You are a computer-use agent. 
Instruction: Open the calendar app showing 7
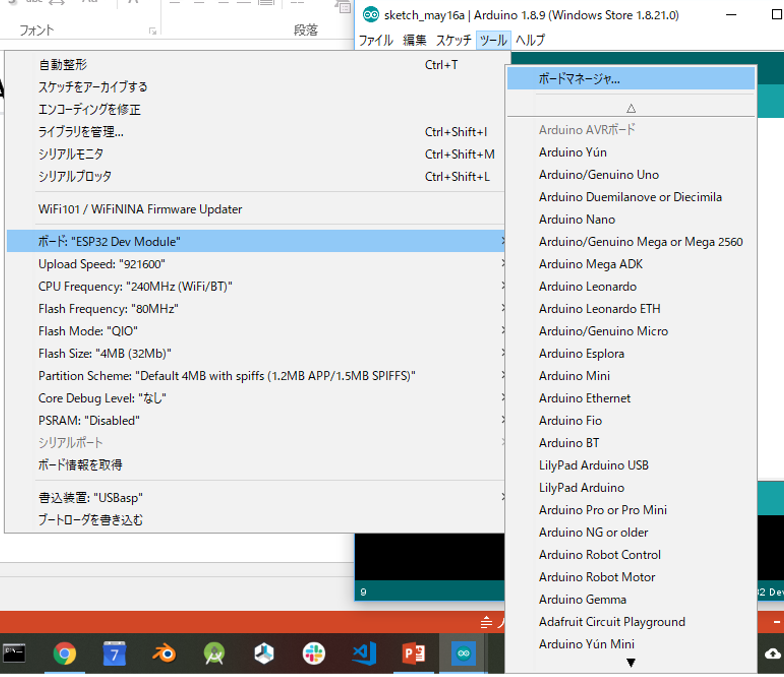pyautogui.click(x=114, y=654)
